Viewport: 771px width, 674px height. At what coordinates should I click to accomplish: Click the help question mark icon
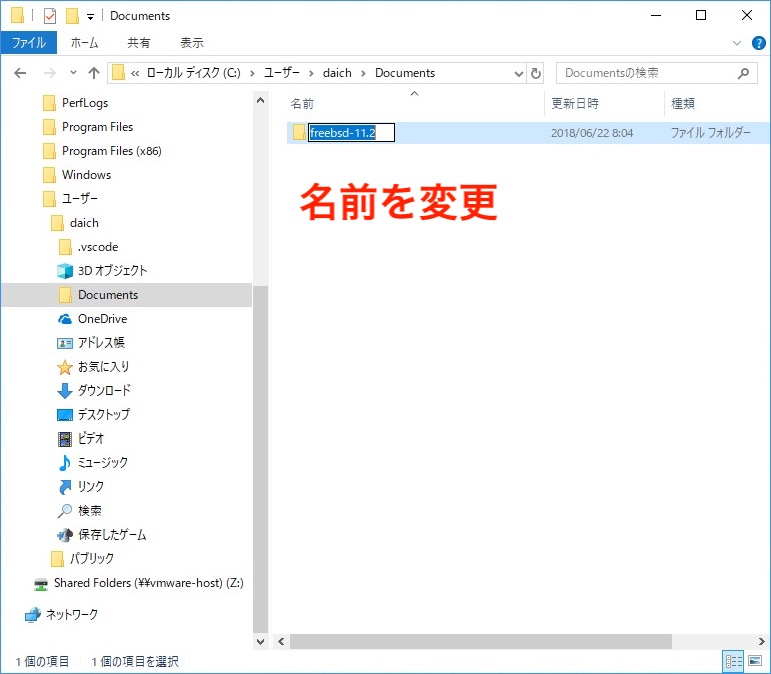click(x=758, y=43)
